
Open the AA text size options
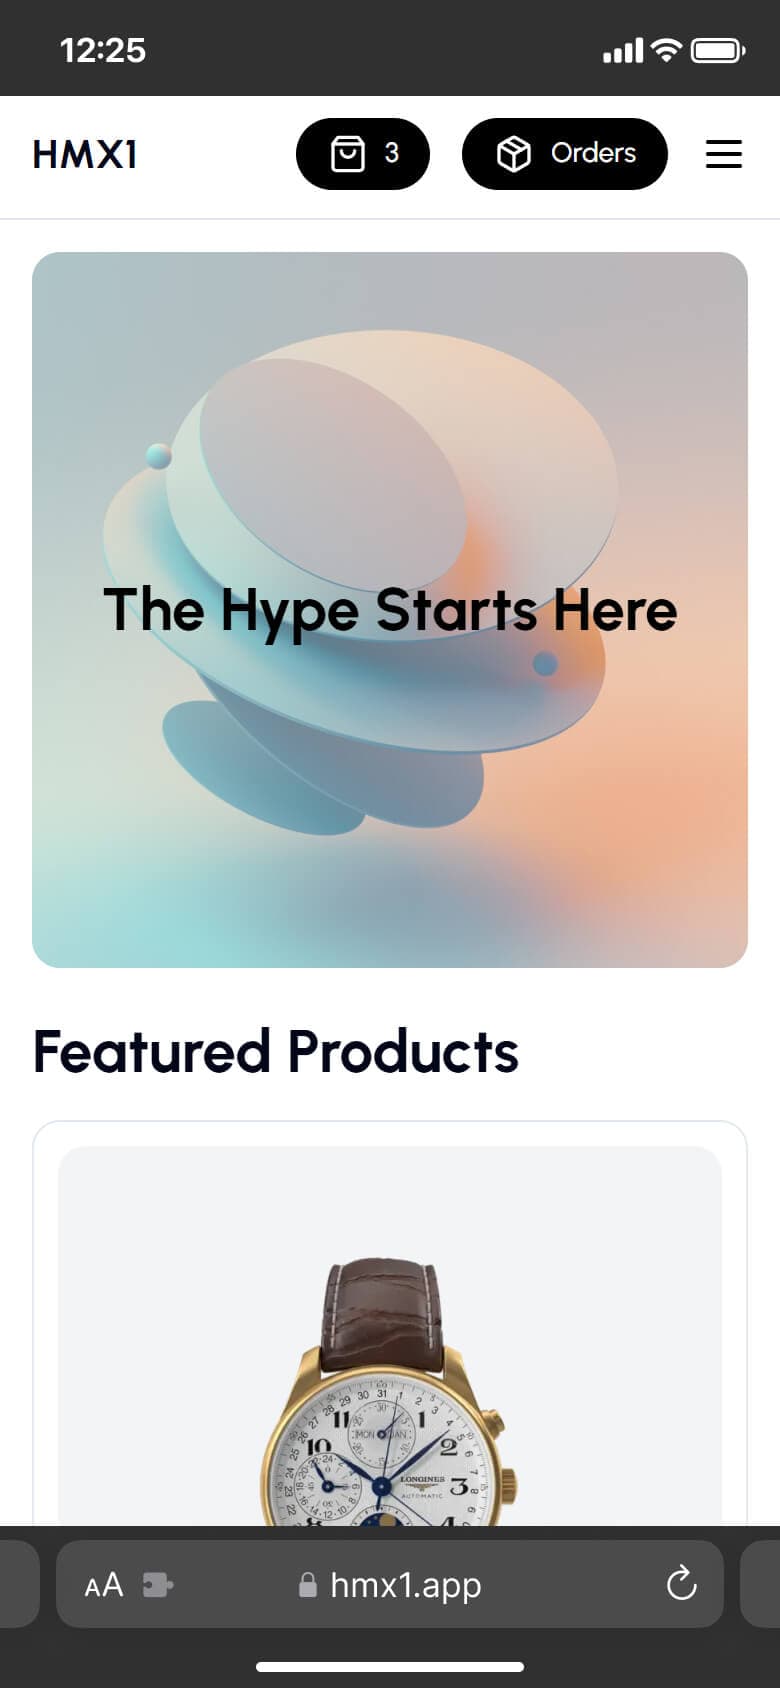pos(104,1584)
